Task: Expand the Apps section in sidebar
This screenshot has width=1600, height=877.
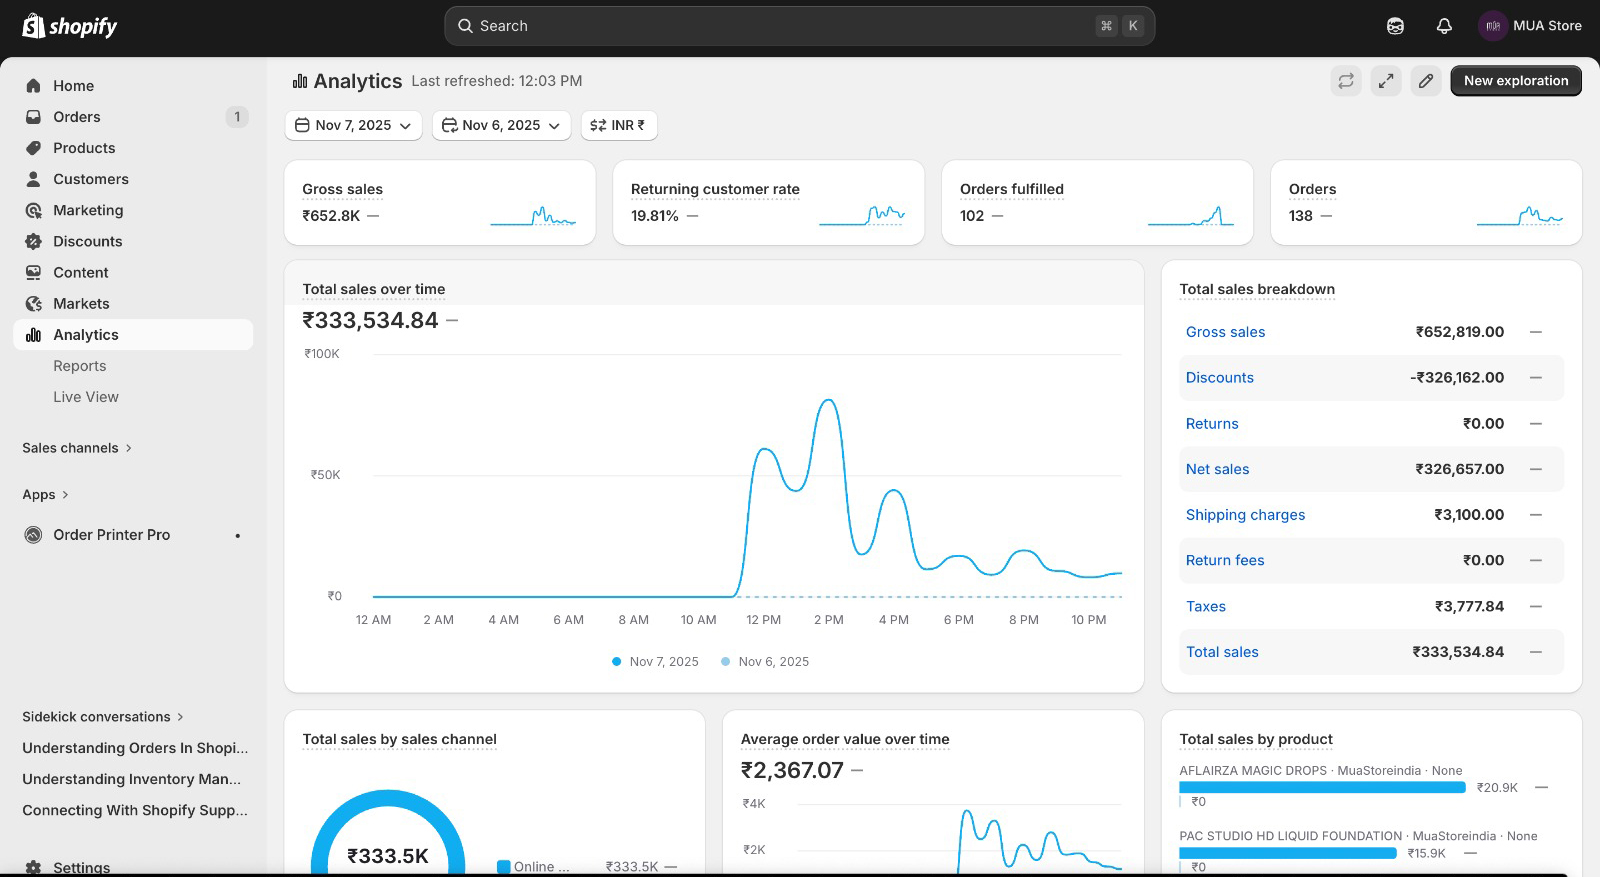Action: click(x=45, y=495)
